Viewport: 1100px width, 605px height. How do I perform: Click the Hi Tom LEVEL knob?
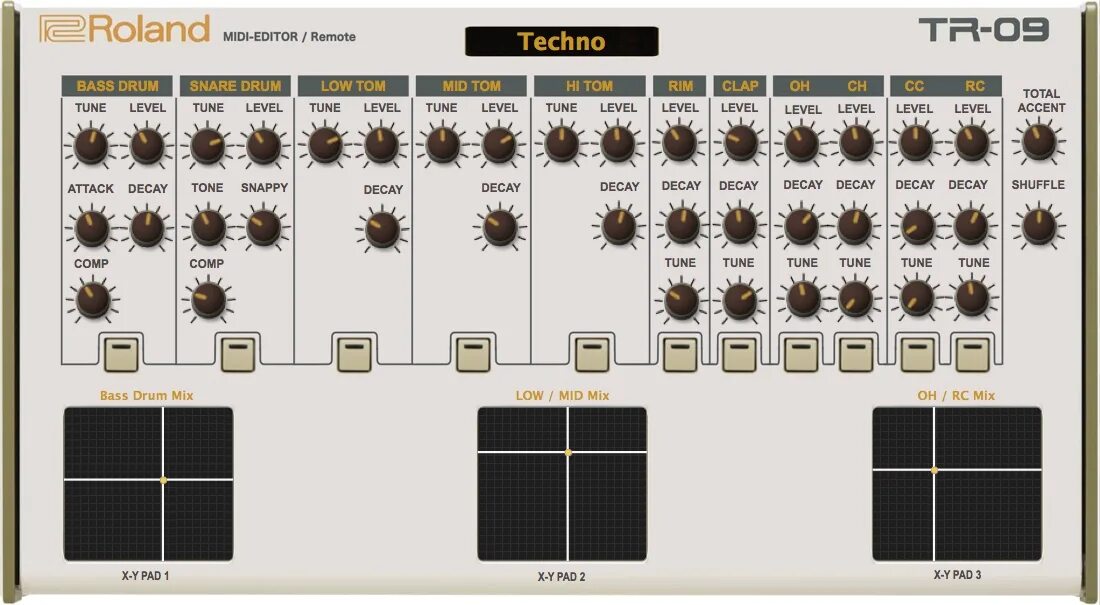(x=618, y=145)
